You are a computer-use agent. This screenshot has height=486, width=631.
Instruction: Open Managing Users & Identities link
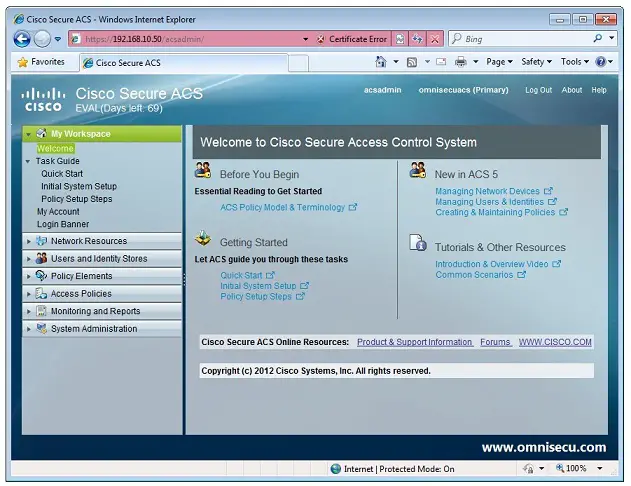[496, 202]
